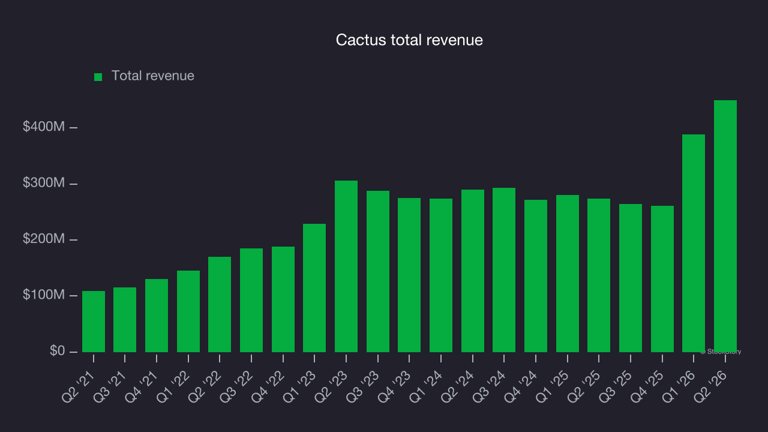
Task: Select the Q2 '25 revenue bar
Action: point(599,275)
